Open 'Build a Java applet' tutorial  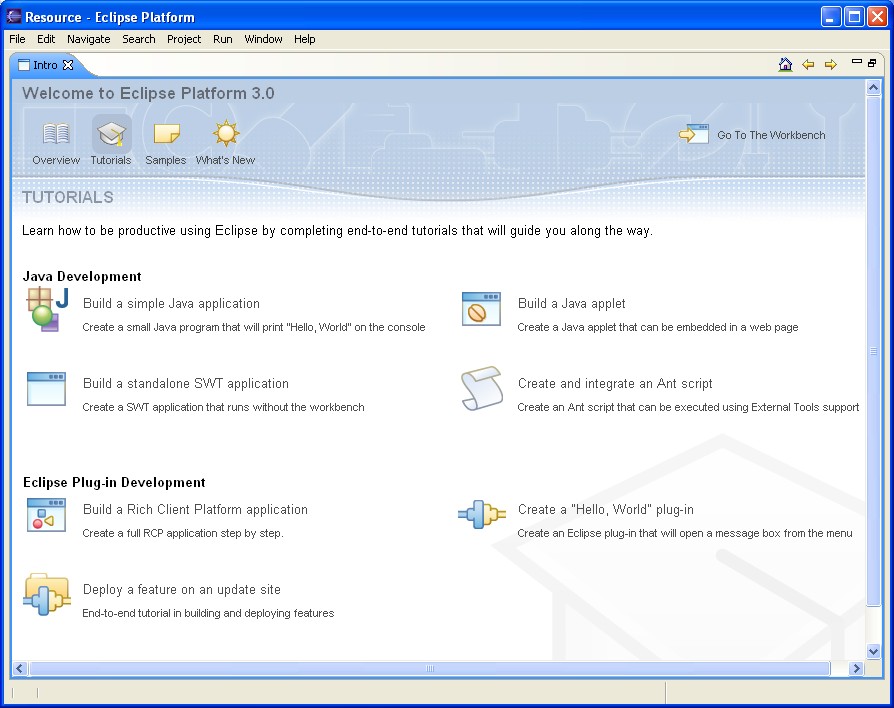pyautogui.click(x=571, y=303)
